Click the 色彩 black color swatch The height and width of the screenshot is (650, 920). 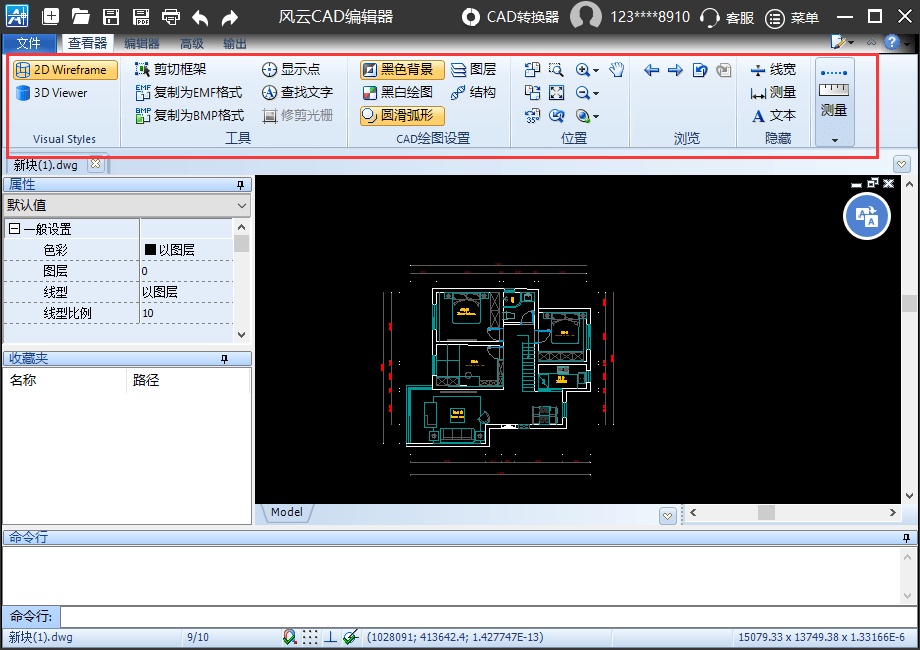(x=151, y=250)
